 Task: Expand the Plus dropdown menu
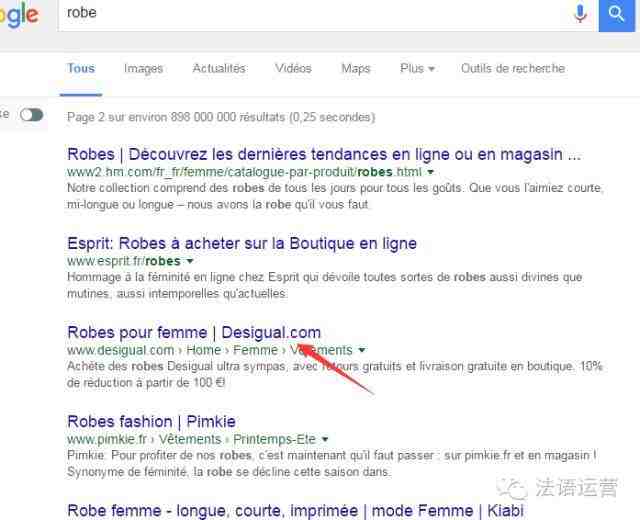[417, 68]
